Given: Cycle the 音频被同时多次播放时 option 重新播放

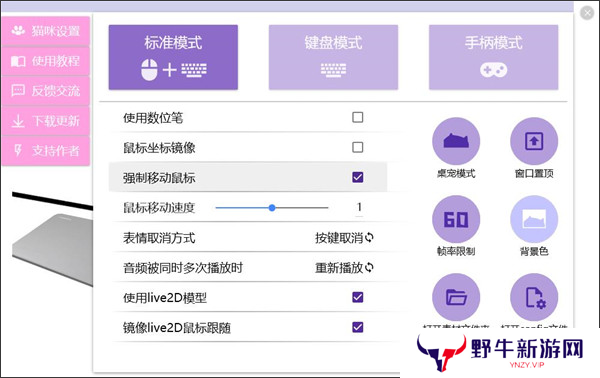Looking at the screenshot, I should click(344, 267).
